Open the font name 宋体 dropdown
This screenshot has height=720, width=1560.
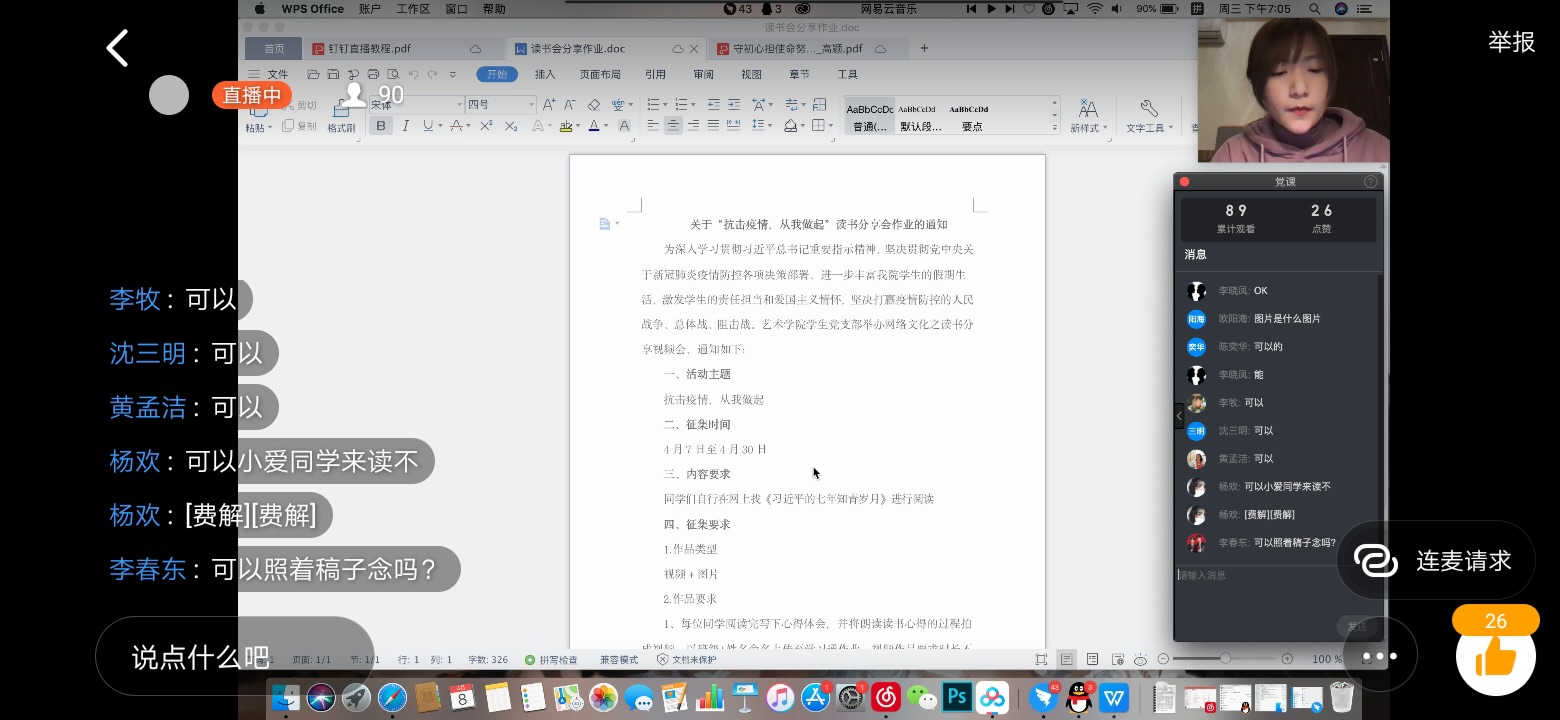pyautogui.click(x=459, y=104)
